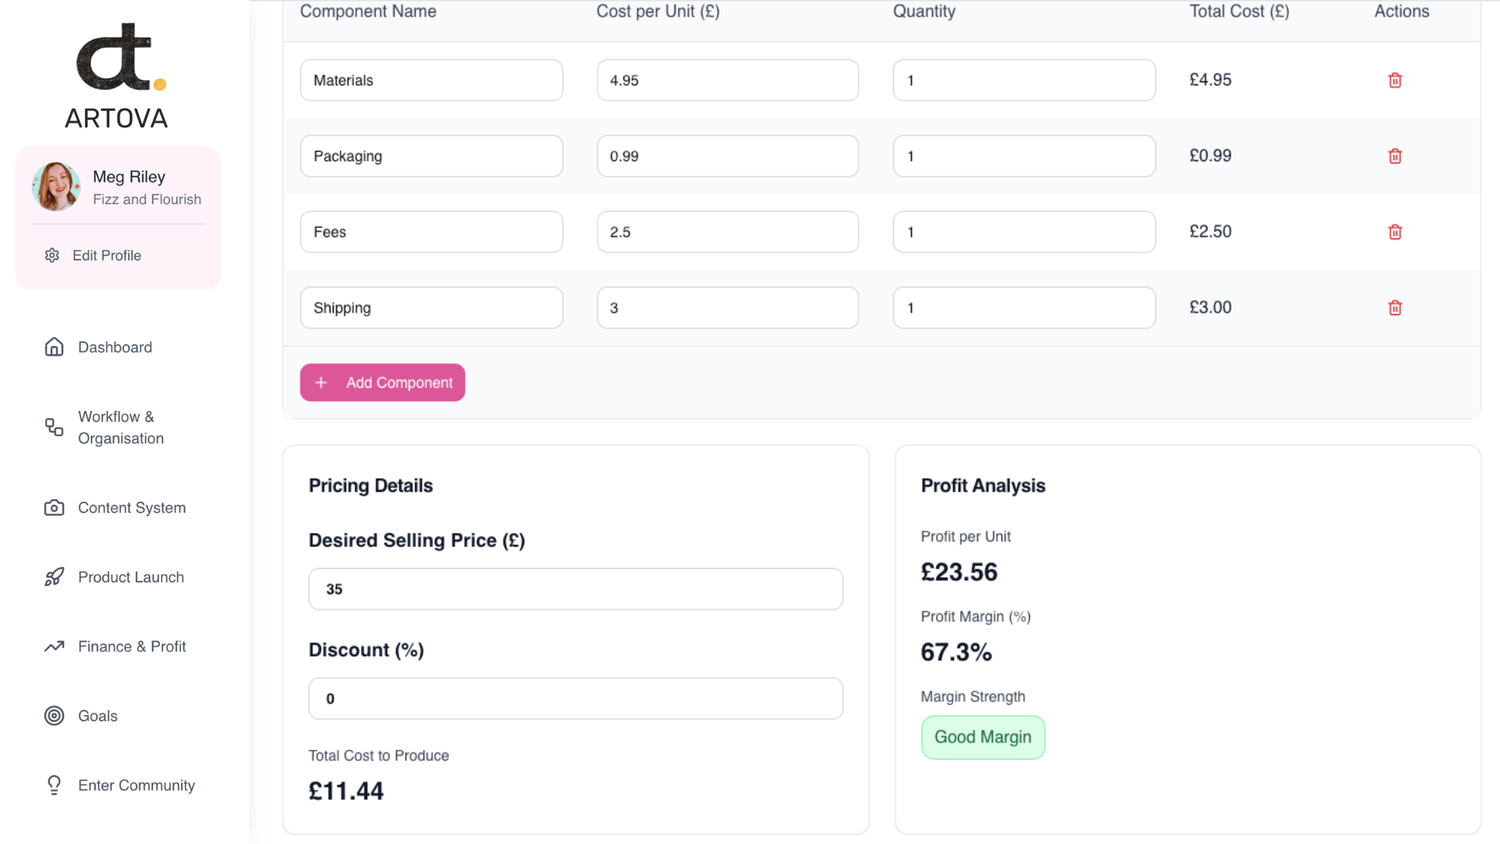
Task: Delete the Packaging component row
Action: [x=1395, y=156]
